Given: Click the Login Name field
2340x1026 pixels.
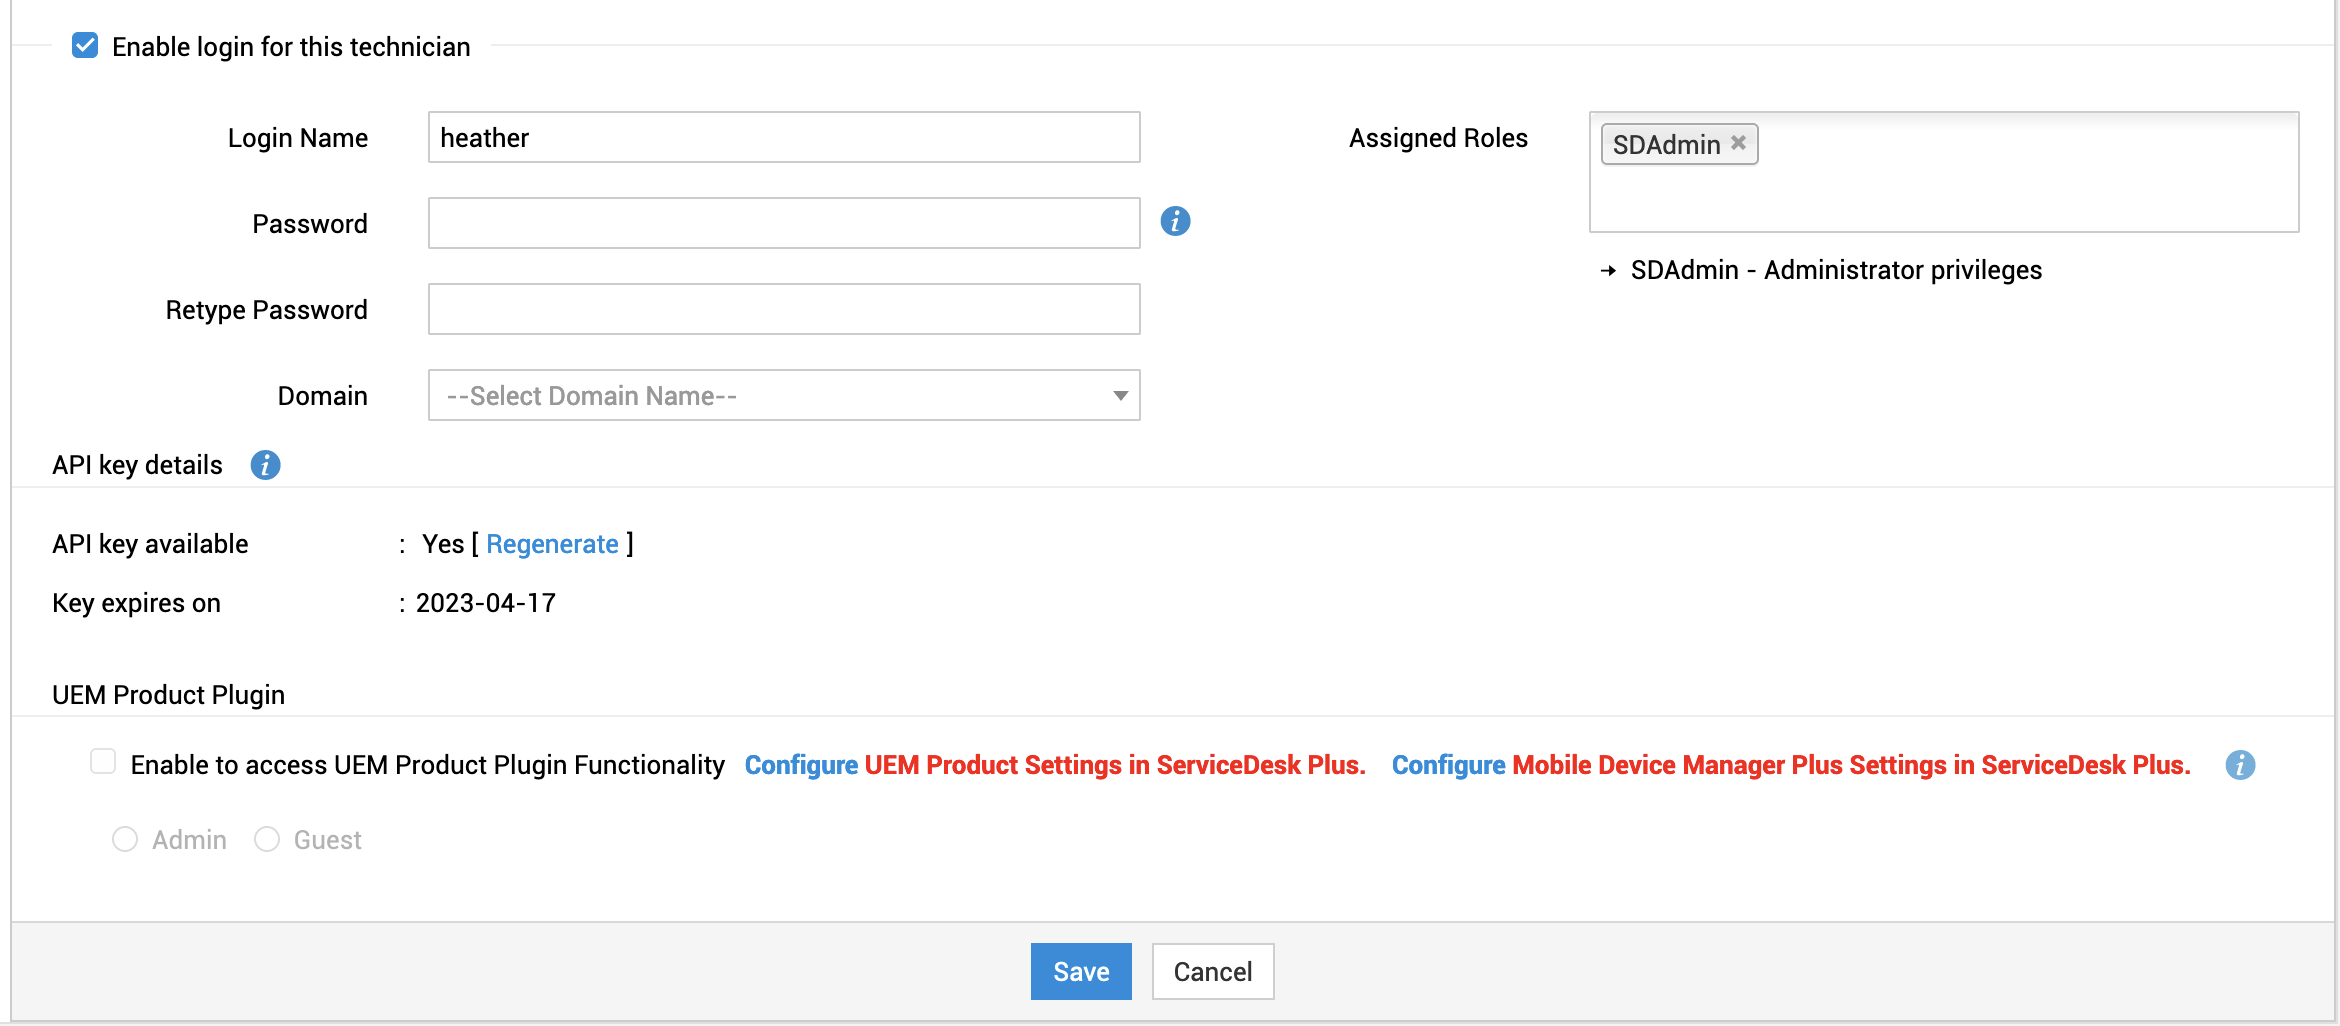Looking at the screenshot, I should pos(784,137).
